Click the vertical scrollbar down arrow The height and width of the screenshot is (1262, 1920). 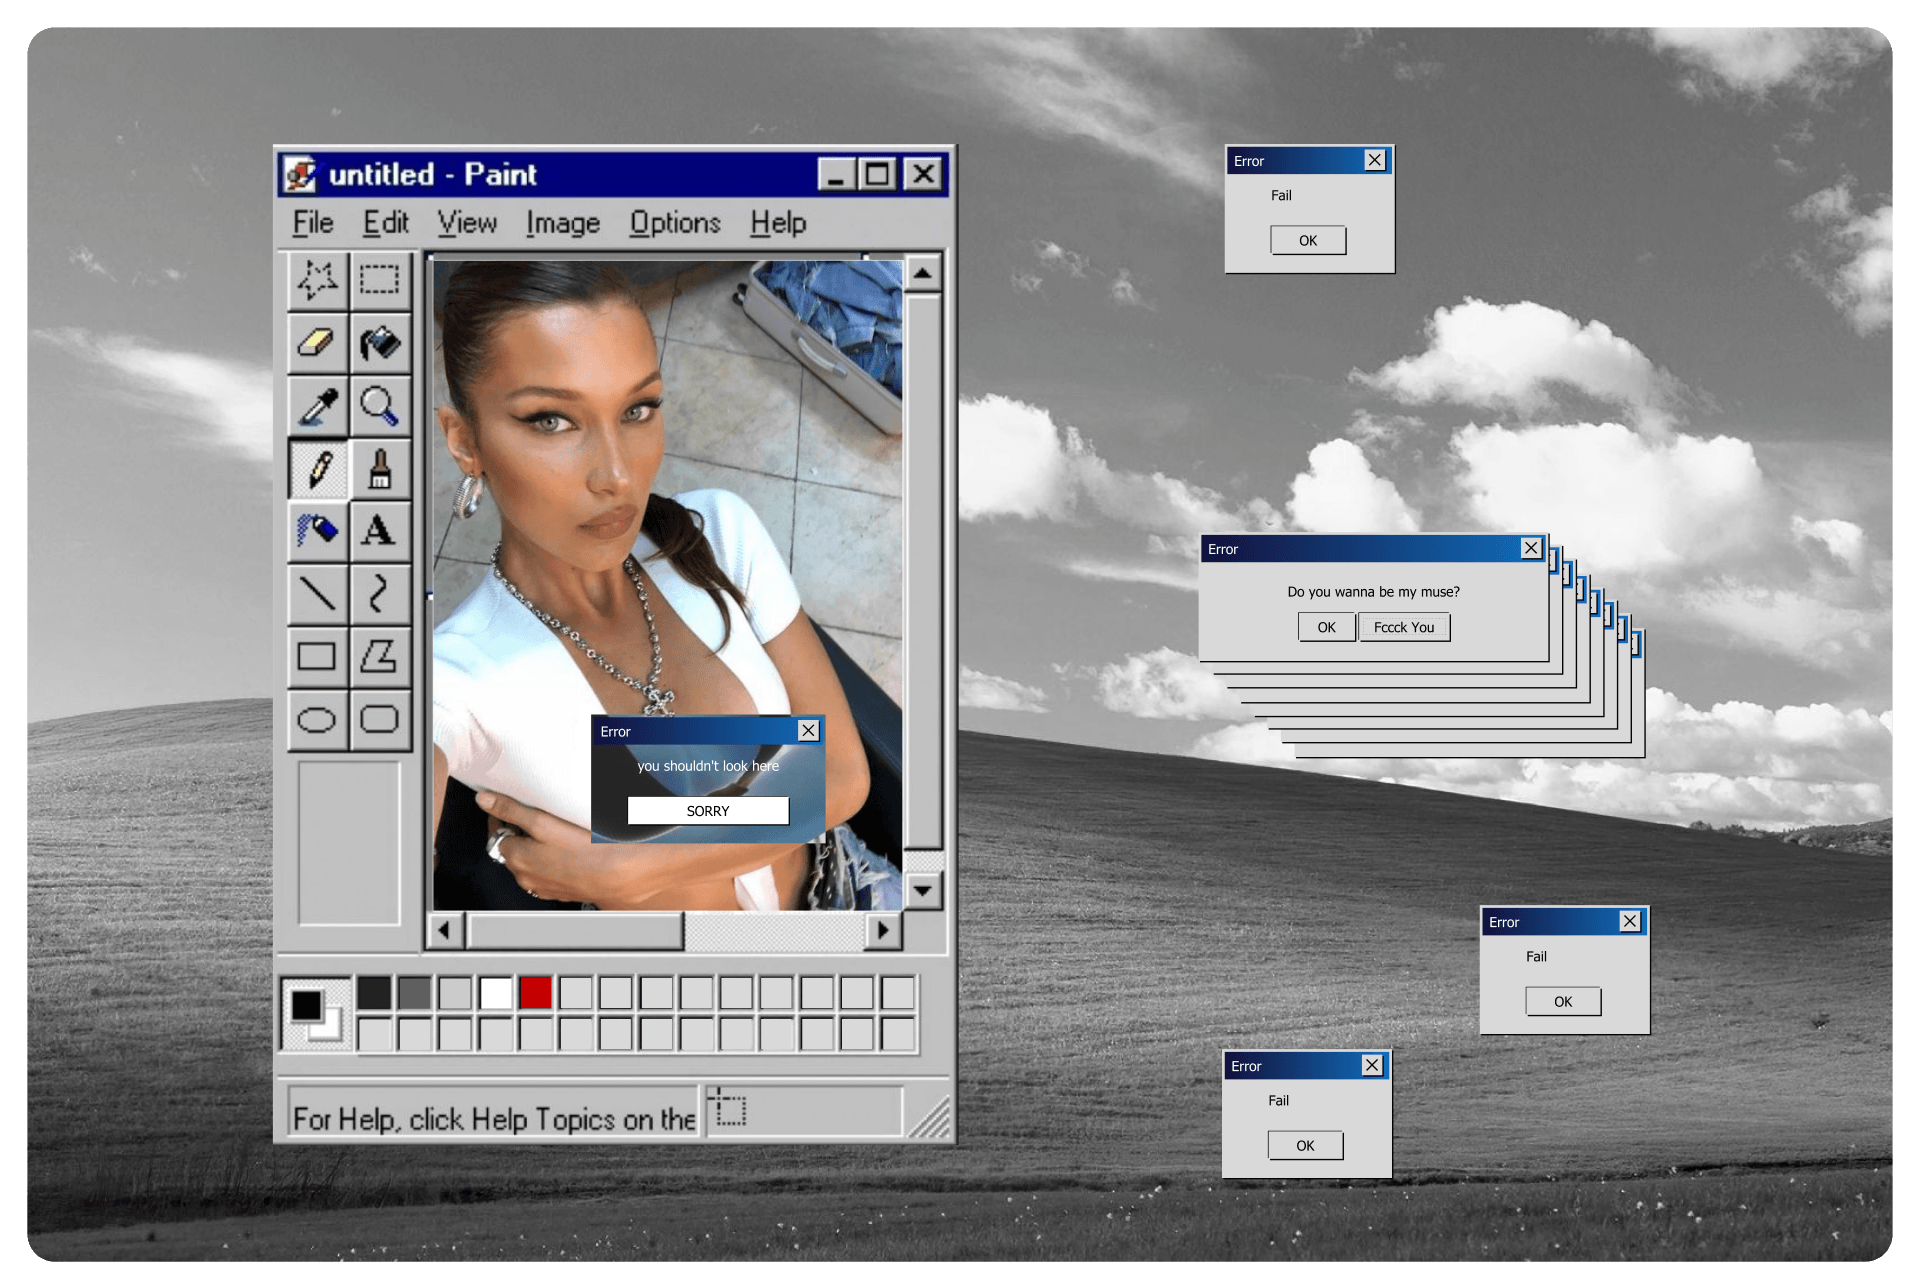coord(922,890)
